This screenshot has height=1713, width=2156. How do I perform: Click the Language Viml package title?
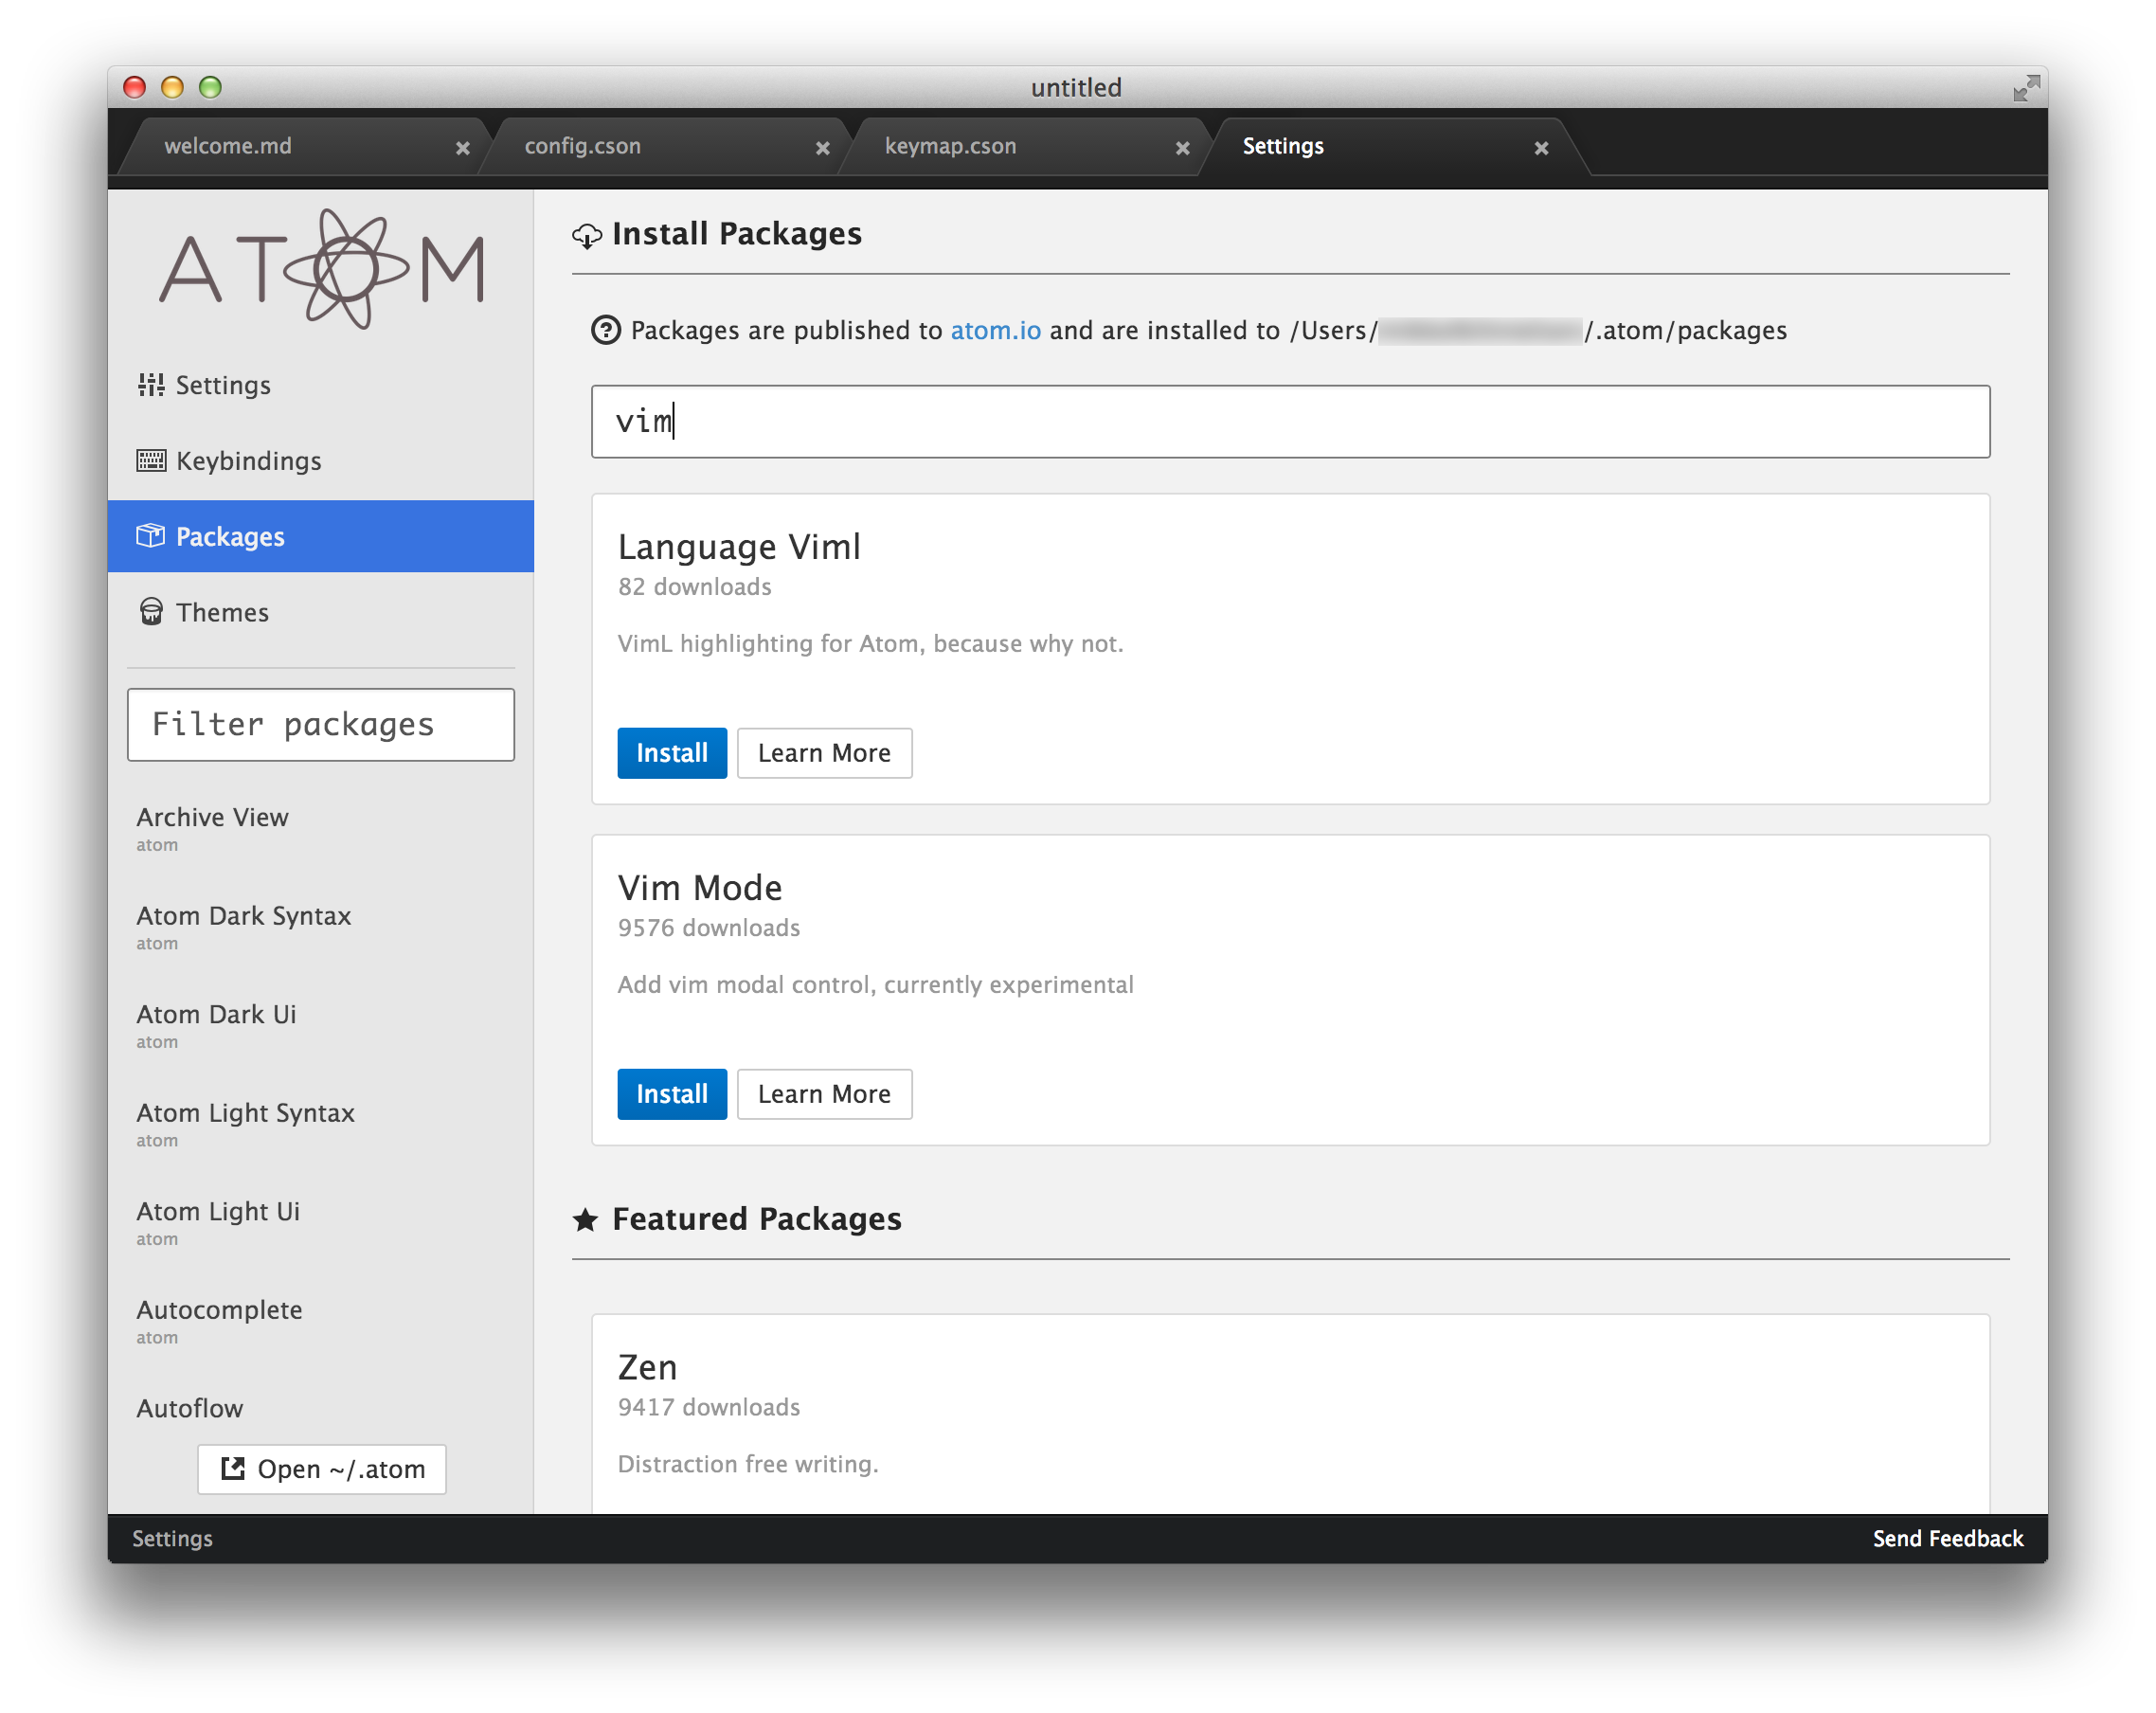(739, 547)
